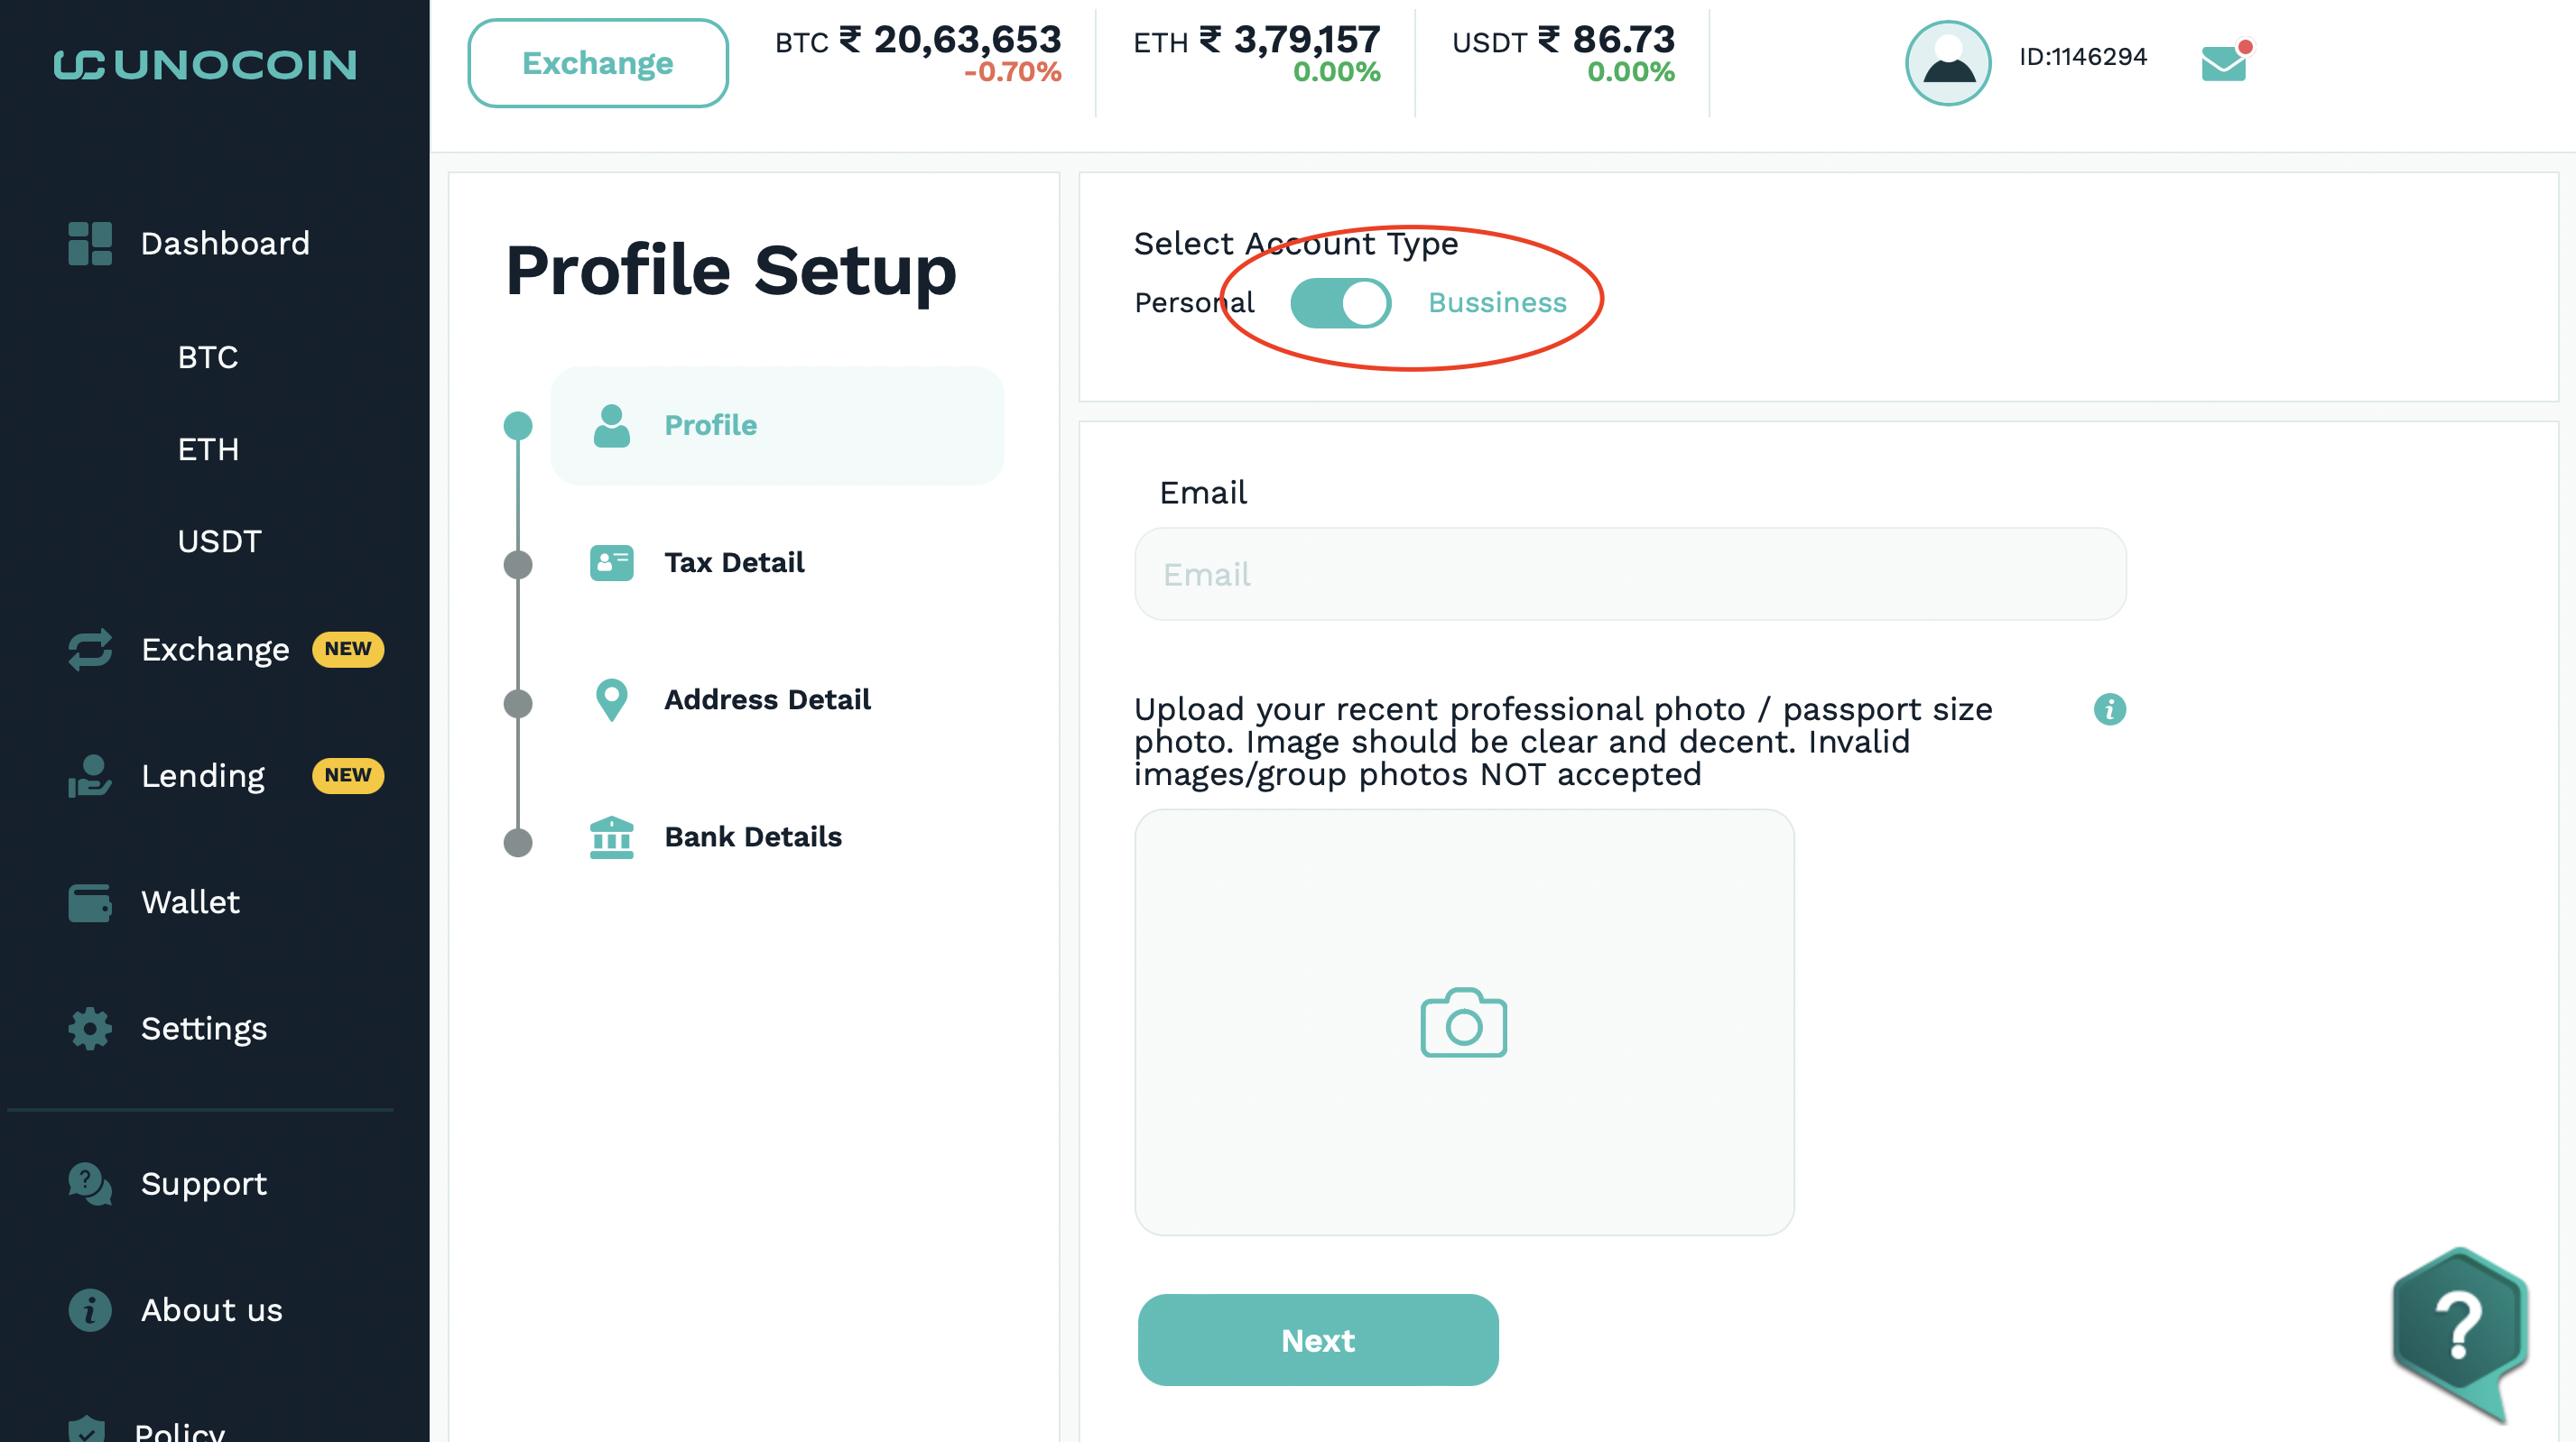
Task: Select the Personal account type label
Action: pos(1194,303)
